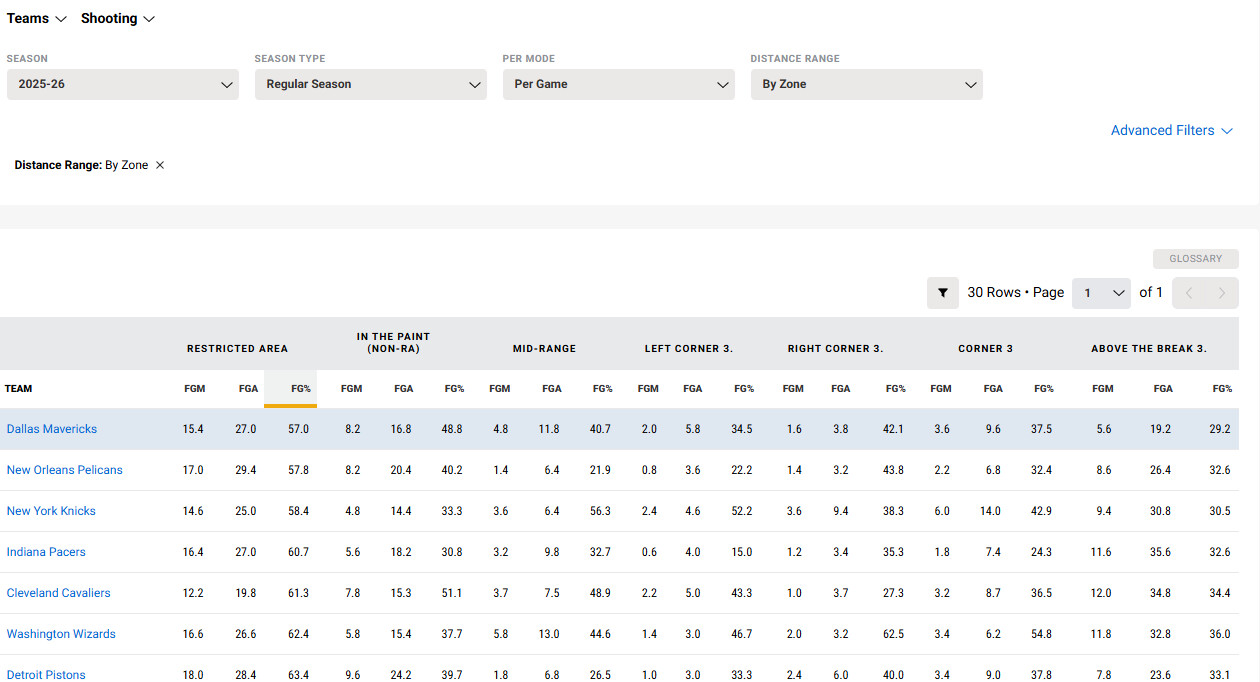Go to the next page arrow

pyautogui.click(x=1222, y=293)
